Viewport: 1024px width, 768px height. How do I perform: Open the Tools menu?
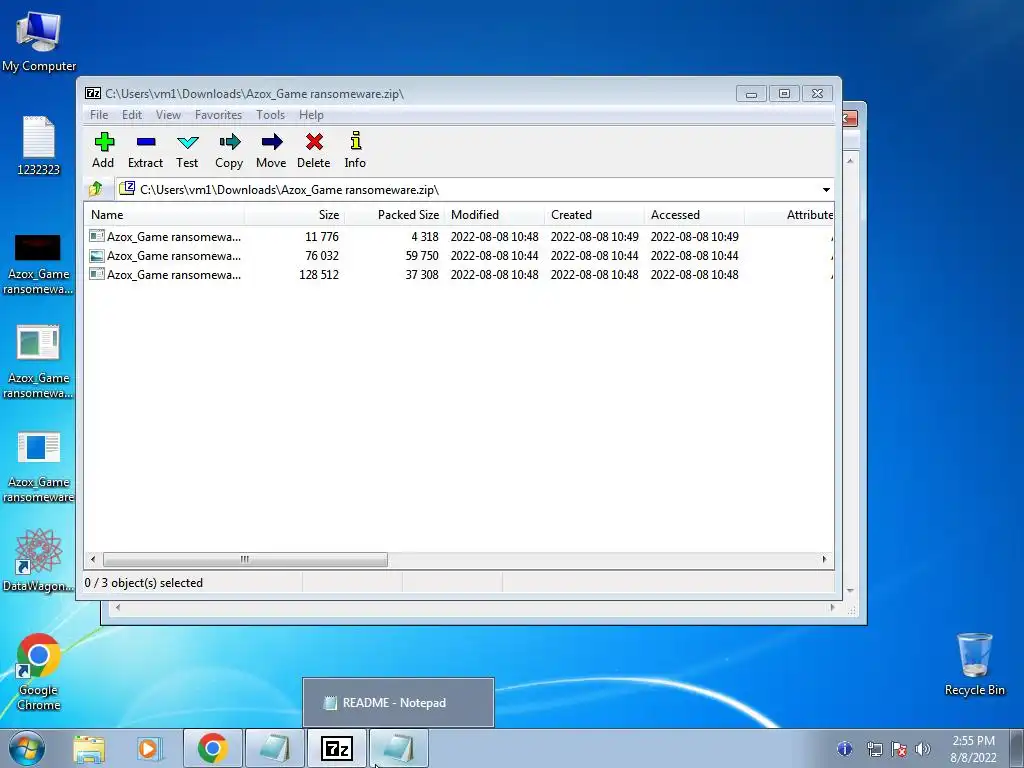click(x=270, y=115)
